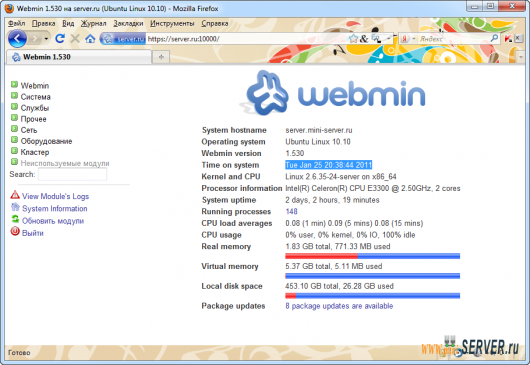Click the Virtual memory usage bar
530x365 pixels.
tap(372, 276)
